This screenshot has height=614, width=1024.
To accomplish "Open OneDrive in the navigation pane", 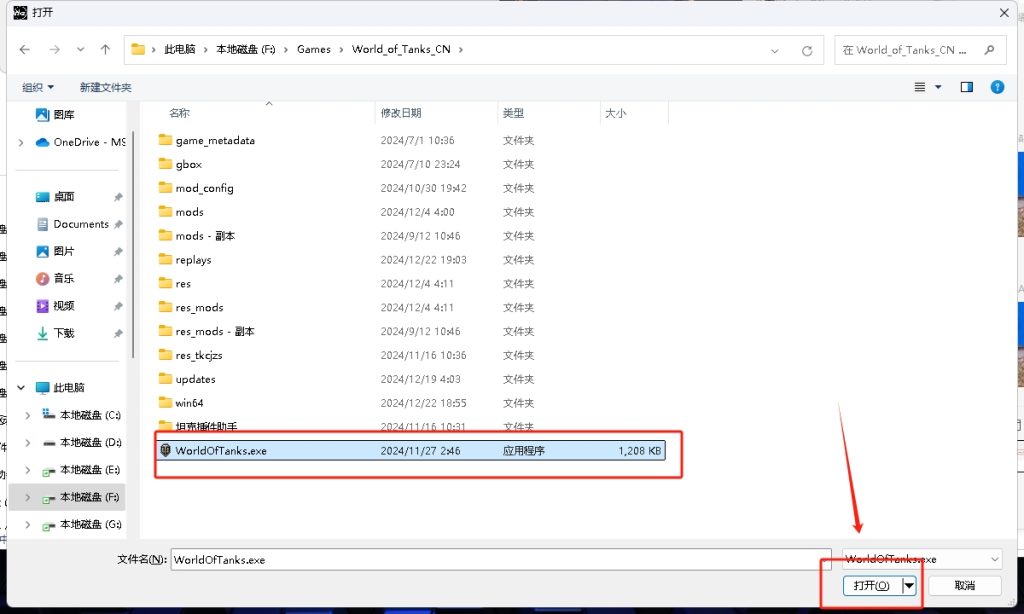I will (80, 142).
